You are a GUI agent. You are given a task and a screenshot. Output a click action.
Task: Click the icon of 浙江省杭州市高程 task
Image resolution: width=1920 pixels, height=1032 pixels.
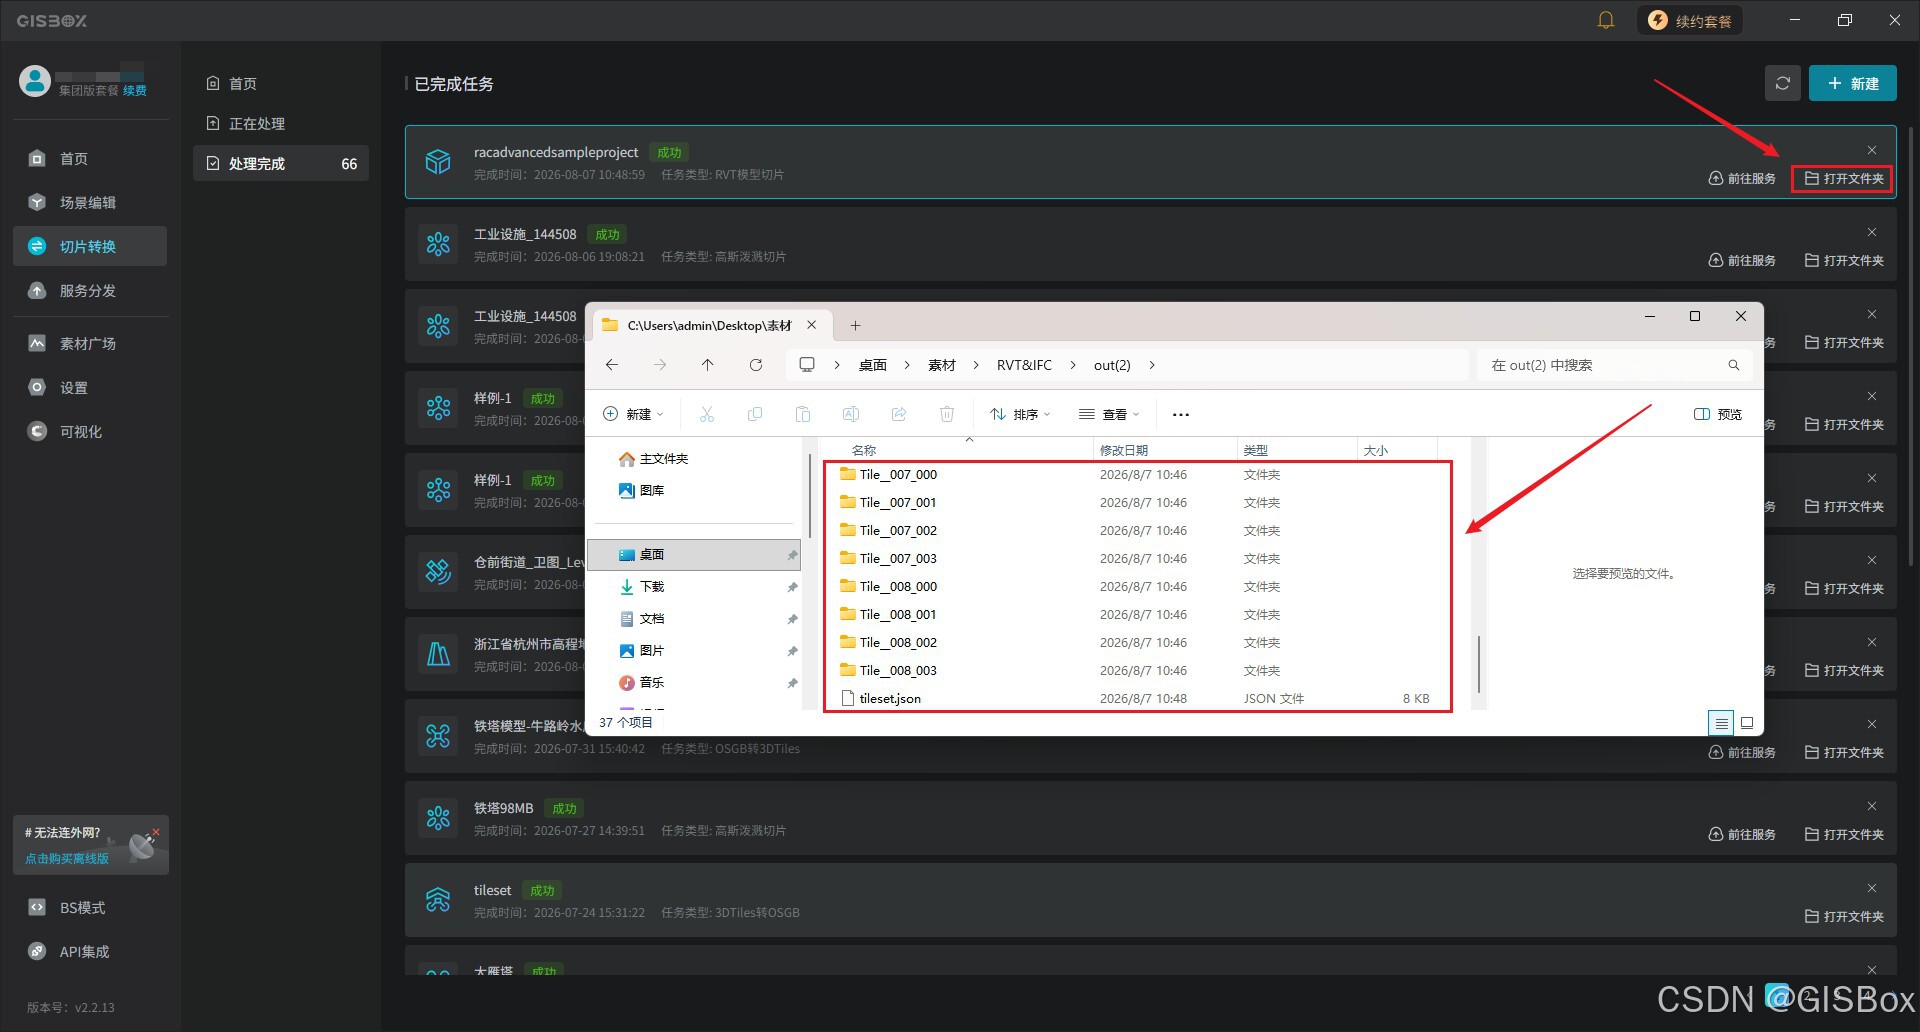(x=438, y=654)
